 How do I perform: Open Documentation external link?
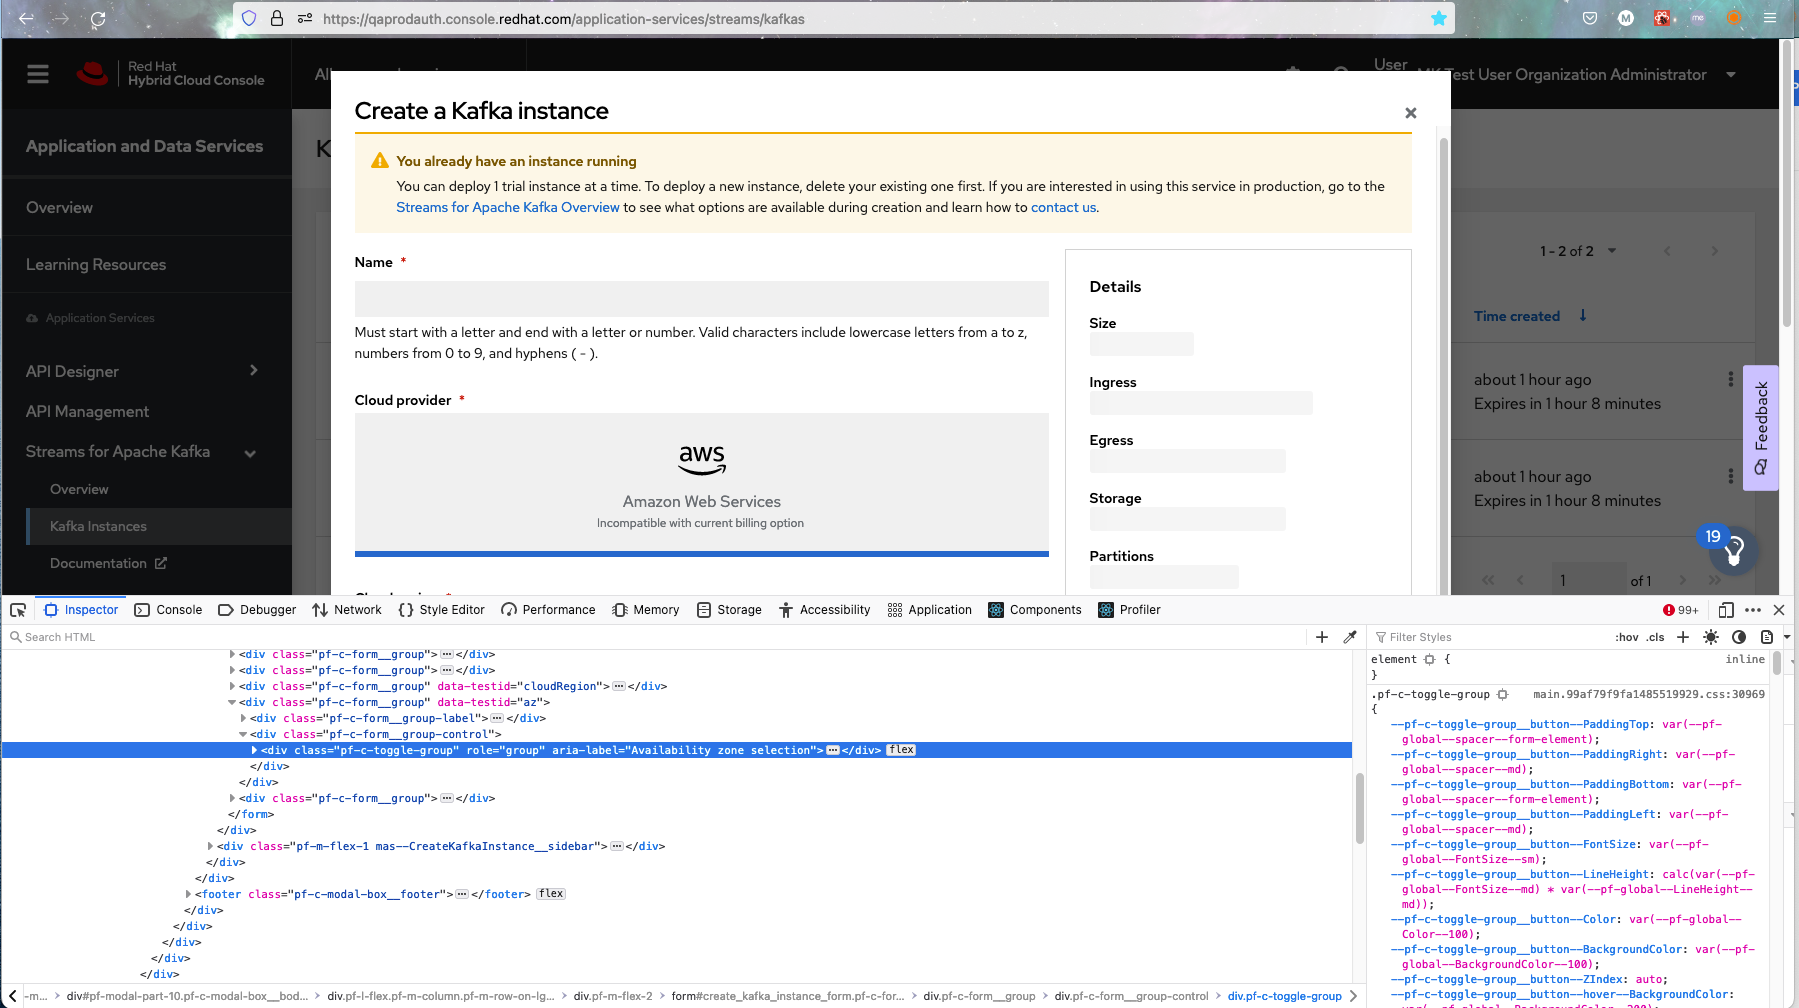[108, 563]
